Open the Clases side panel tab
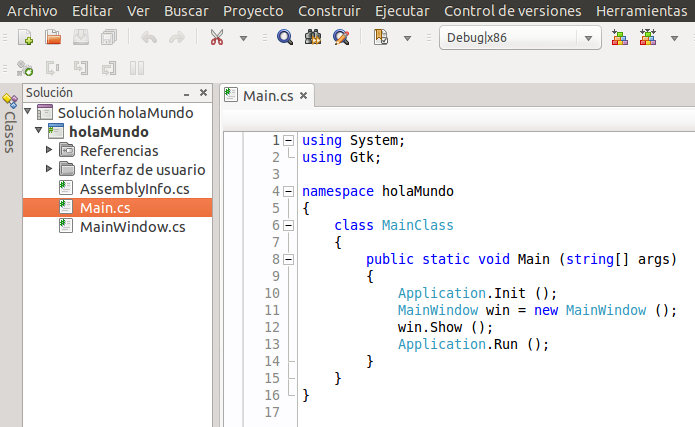The width and height of the screenshot is (695, 427). tap(10, 123)
